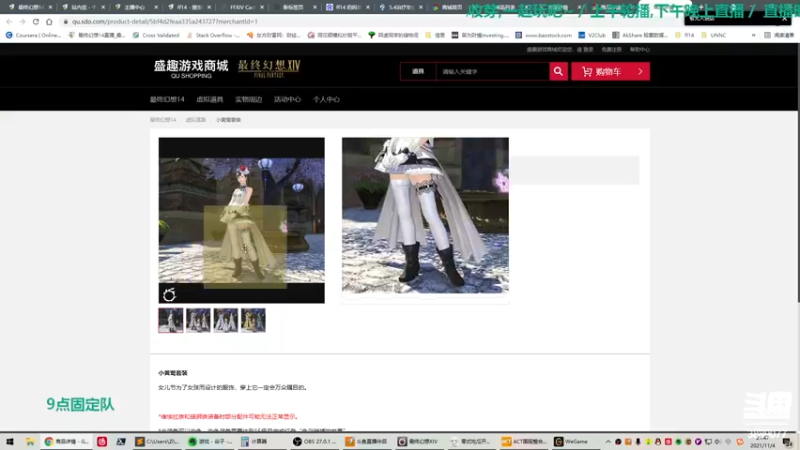This screenshot has height=450, width=800.
Task: Close the black notification popup at top right
Action: [784, 18]
